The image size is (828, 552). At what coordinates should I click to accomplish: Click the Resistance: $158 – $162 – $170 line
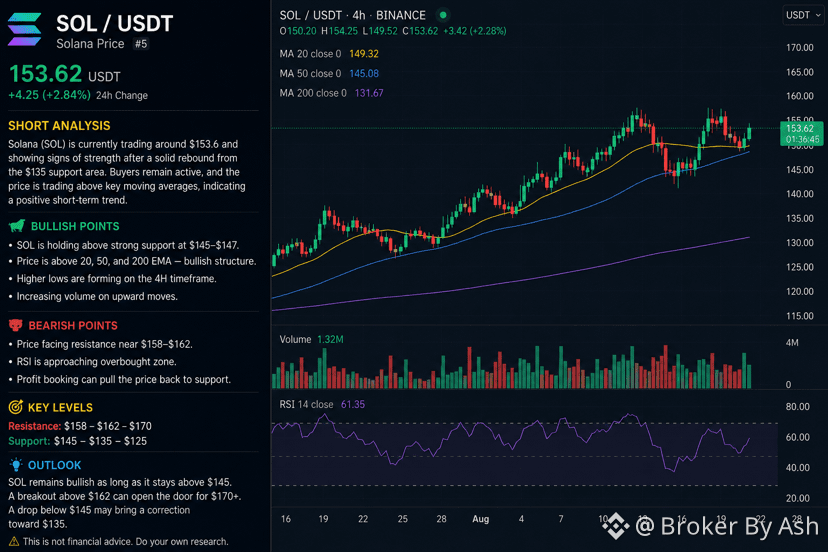click(80, 426)
